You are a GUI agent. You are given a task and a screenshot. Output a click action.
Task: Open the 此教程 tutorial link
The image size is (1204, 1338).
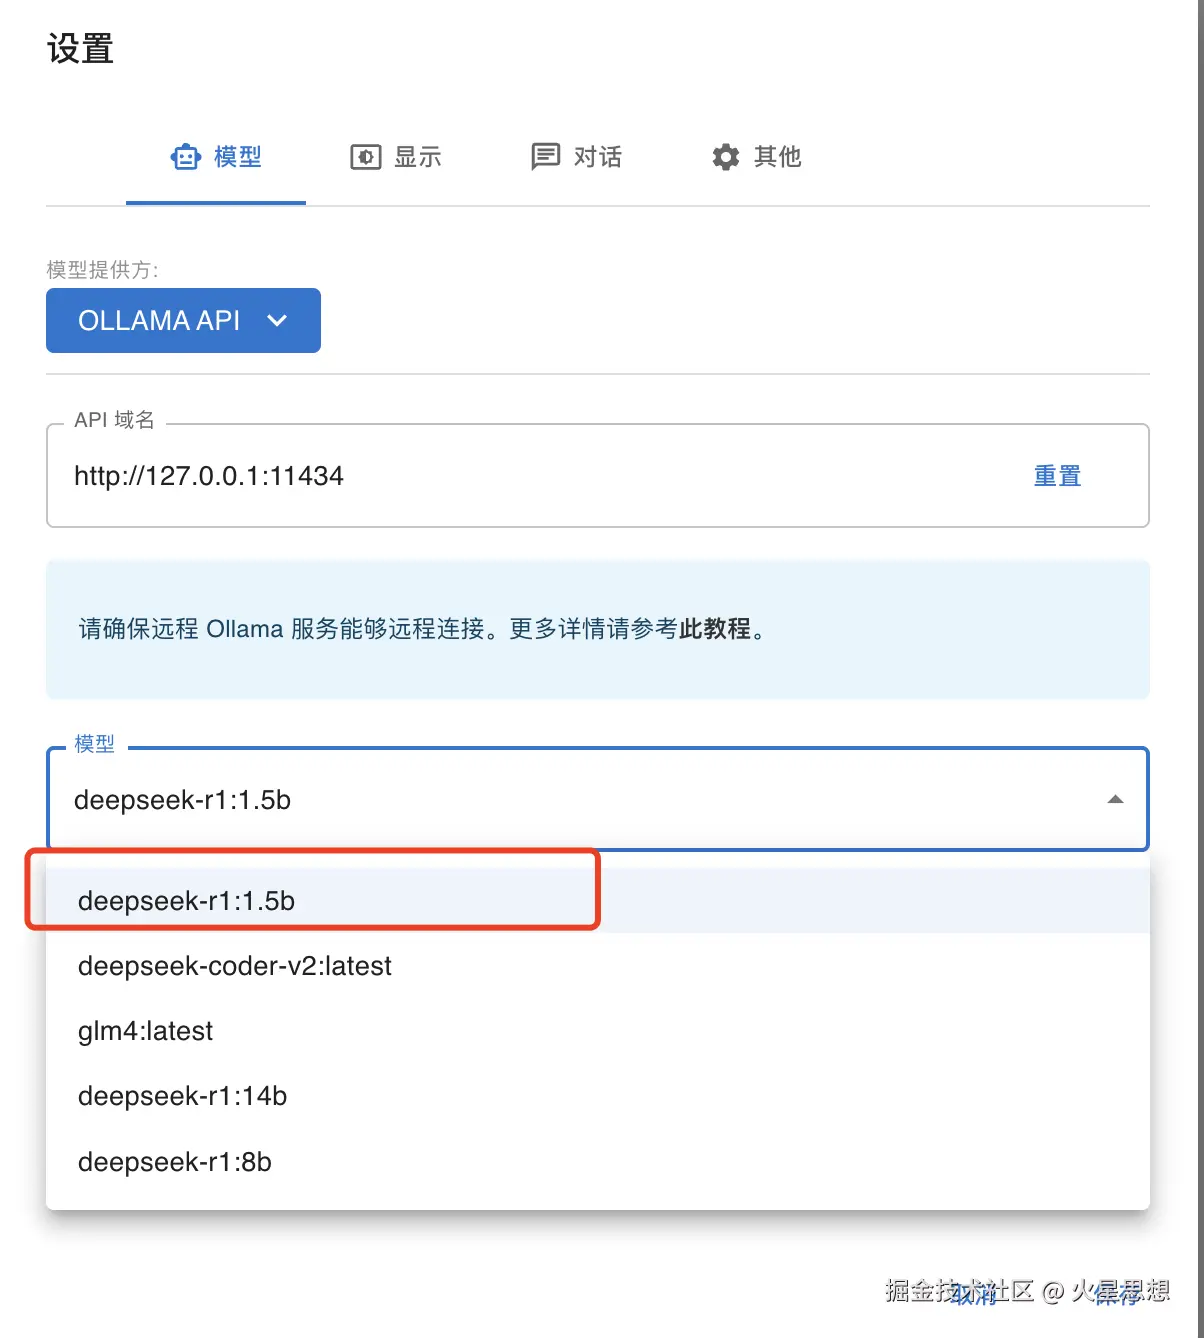[715, 629]
